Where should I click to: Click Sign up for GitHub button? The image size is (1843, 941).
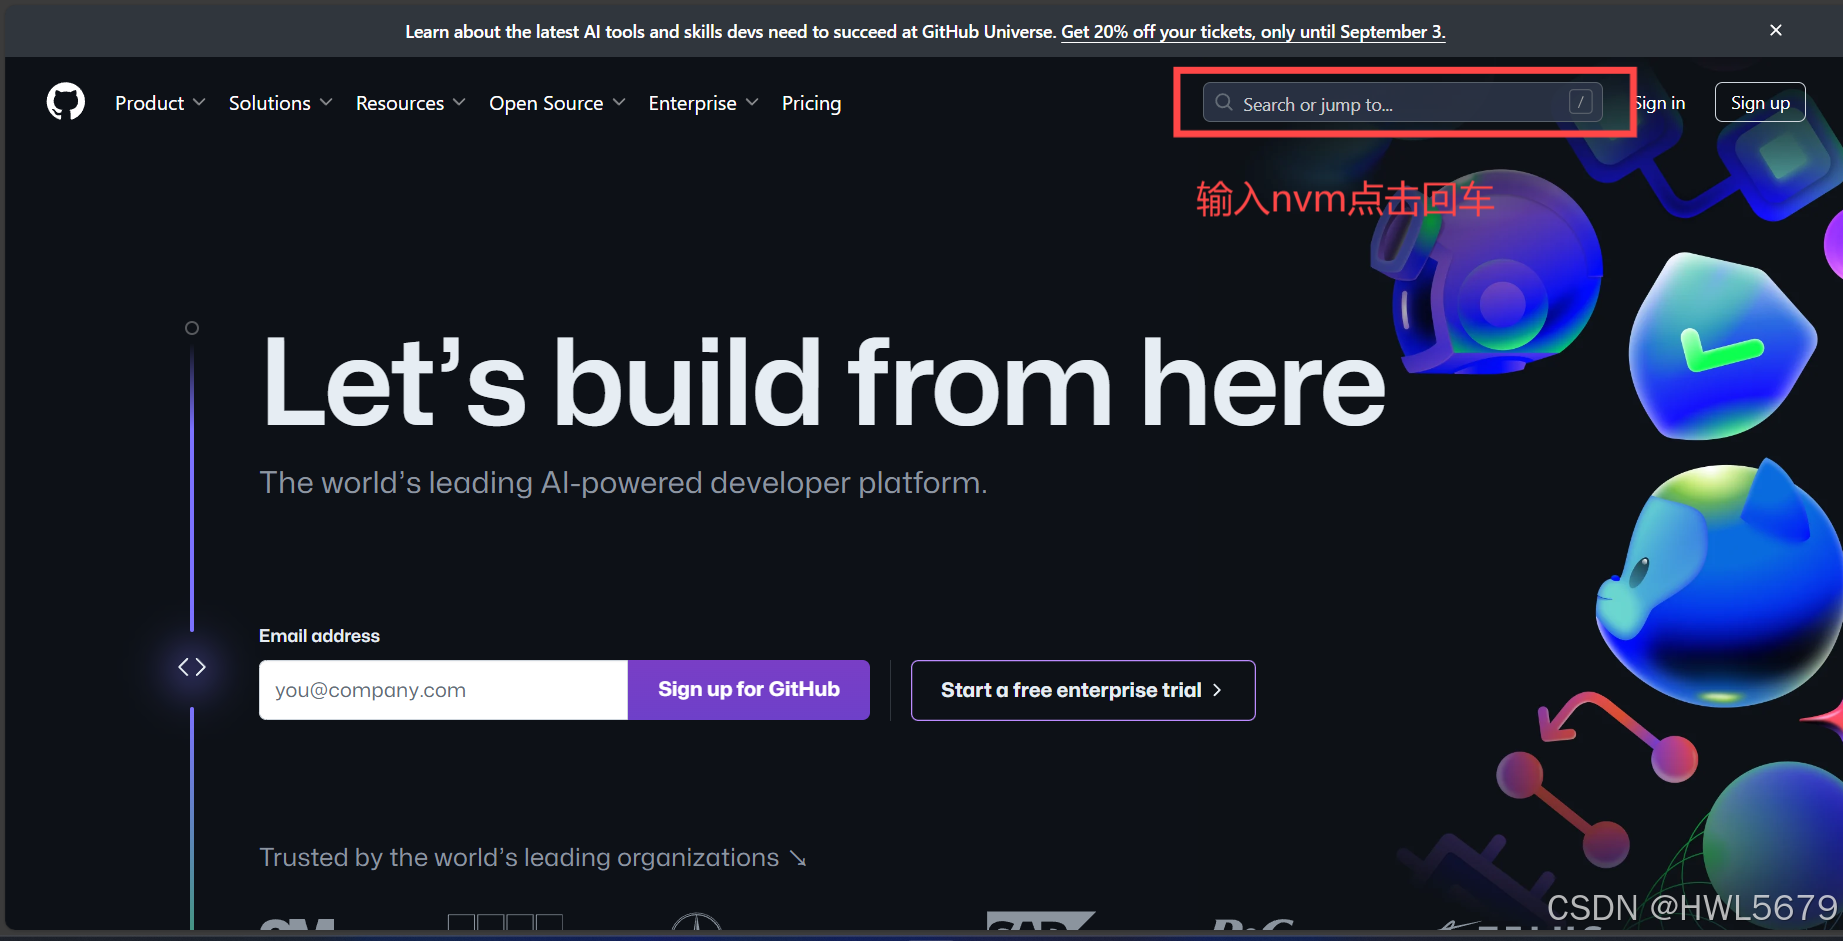tap(749, 690)
